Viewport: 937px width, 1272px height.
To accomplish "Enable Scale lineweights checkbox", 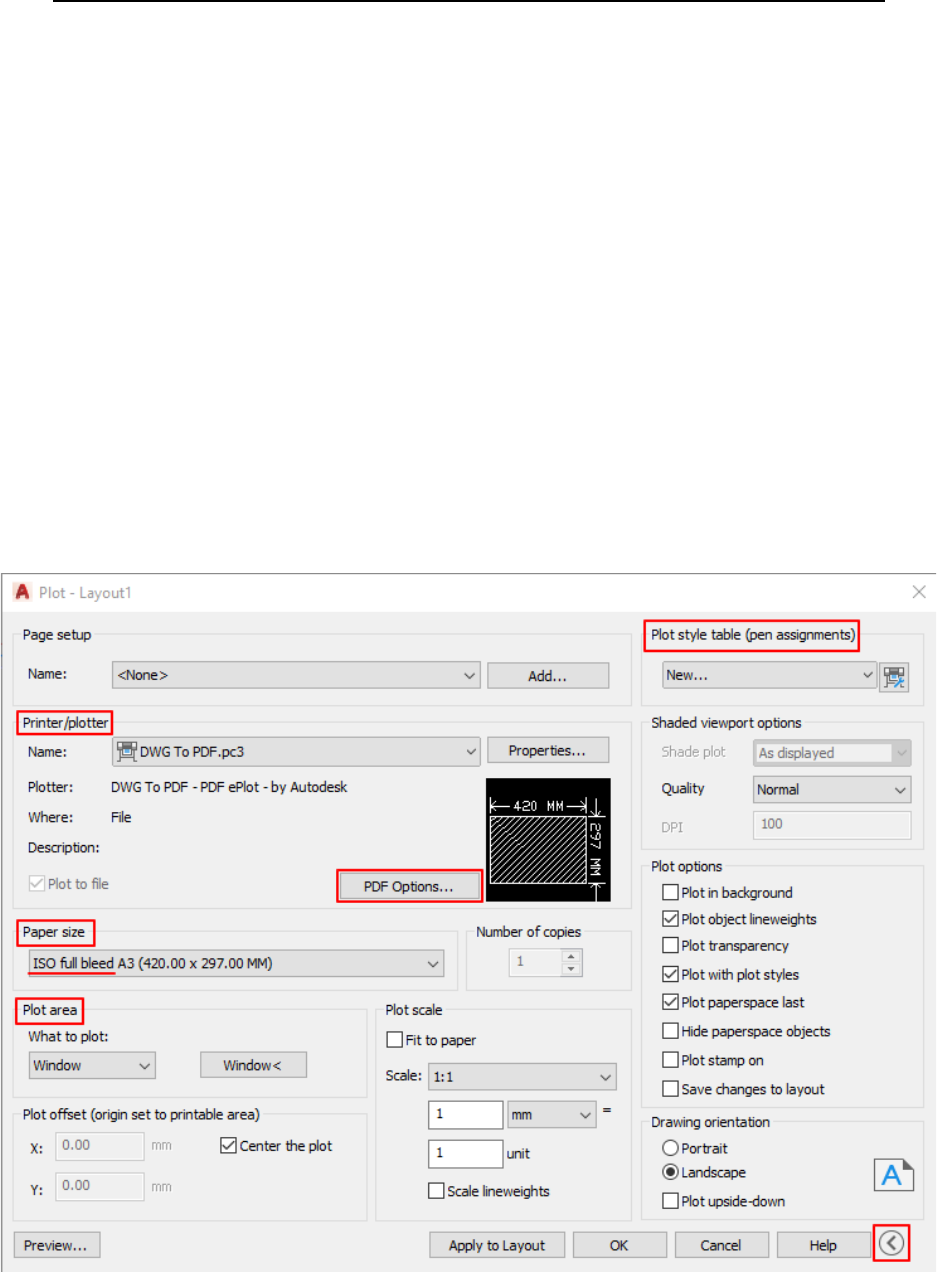I will [489, 1191].
